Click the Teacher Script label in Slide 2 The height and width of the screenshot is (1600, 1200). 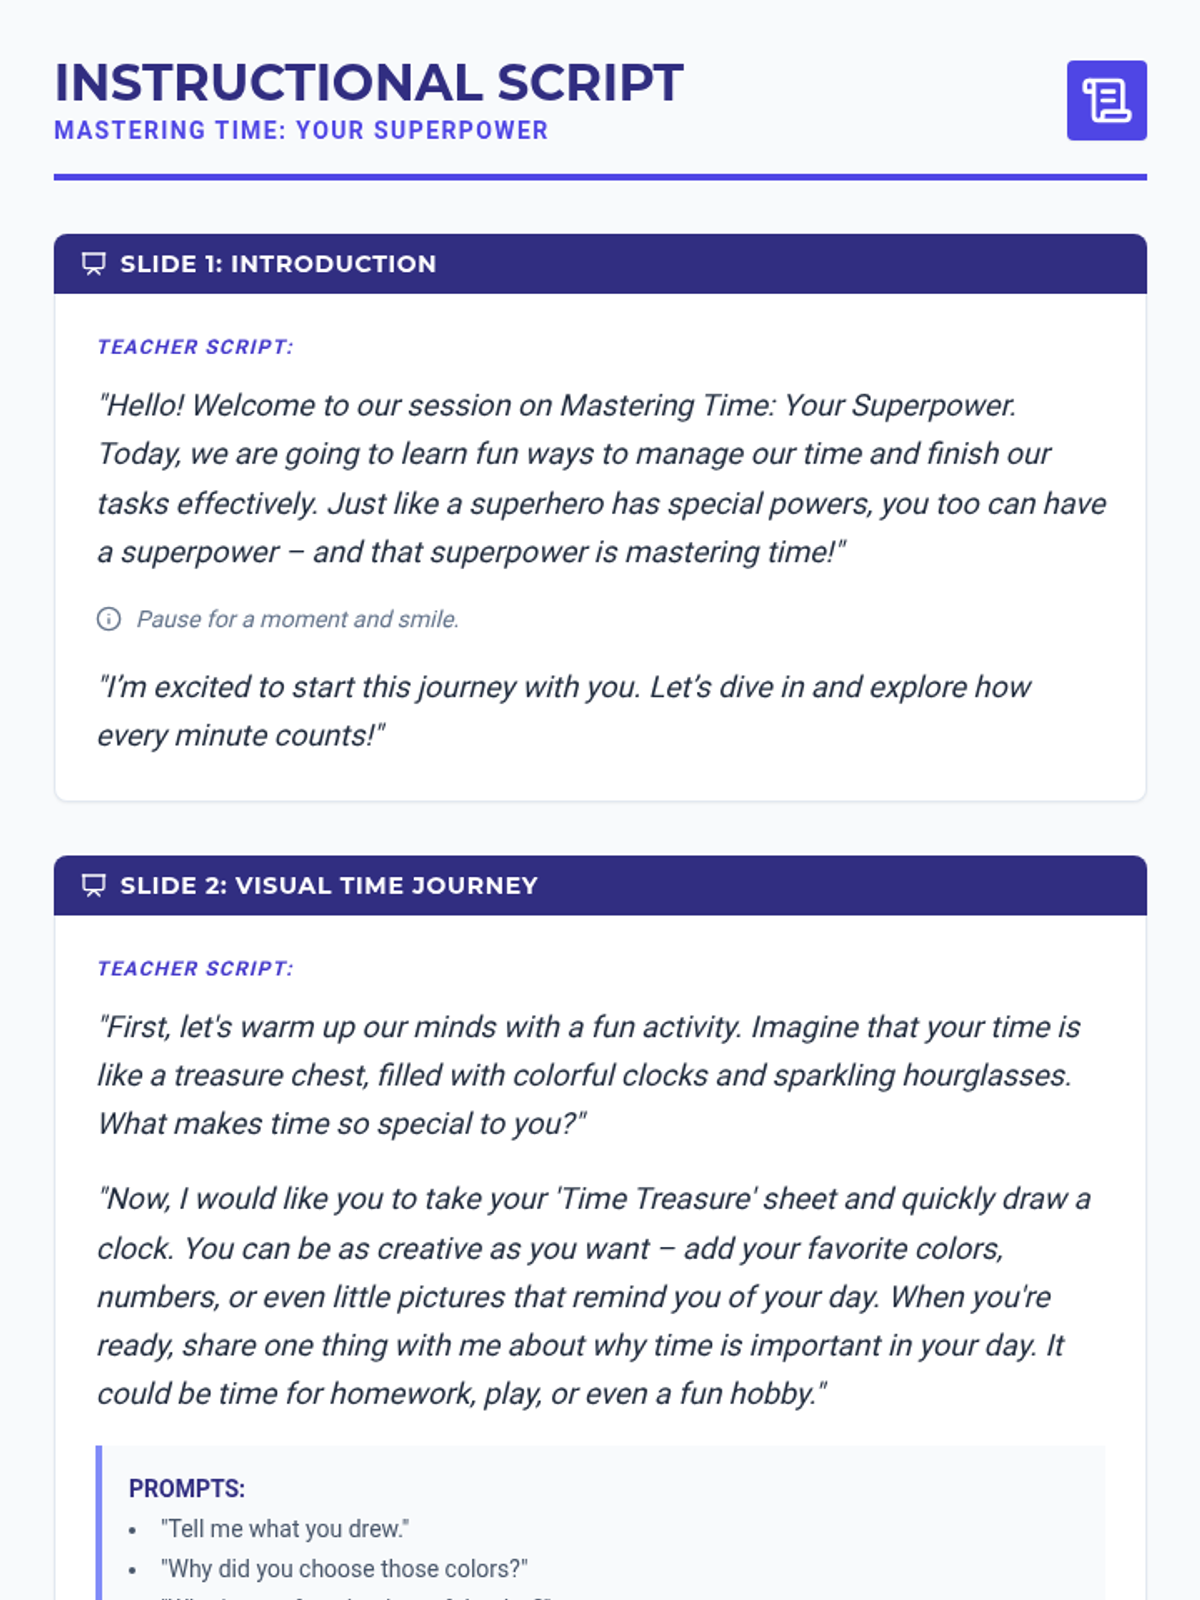[x=195, y=969]
